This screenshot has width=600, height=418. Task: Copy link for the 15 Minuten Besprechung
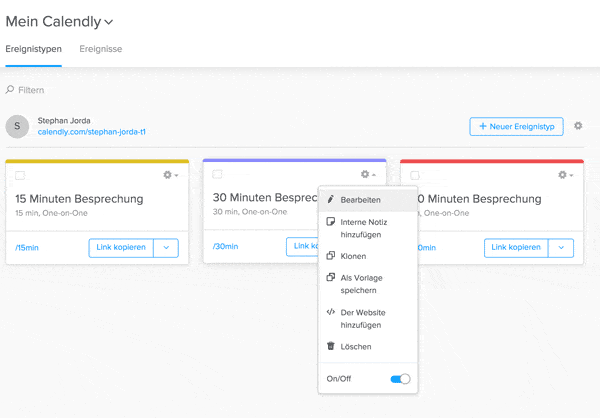[121, 248]
